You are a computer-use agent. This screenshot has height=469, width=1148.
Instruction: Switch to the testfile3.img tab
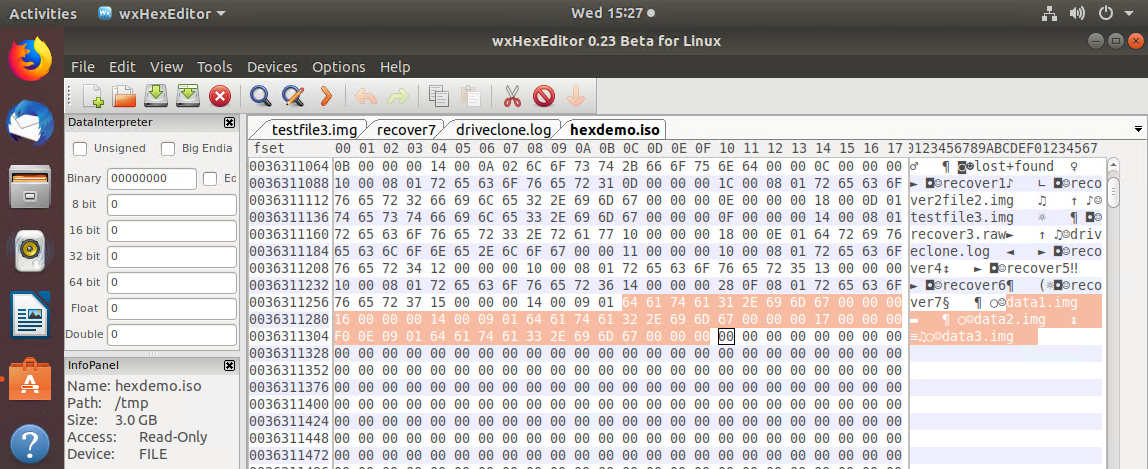(x=314, y=130)
